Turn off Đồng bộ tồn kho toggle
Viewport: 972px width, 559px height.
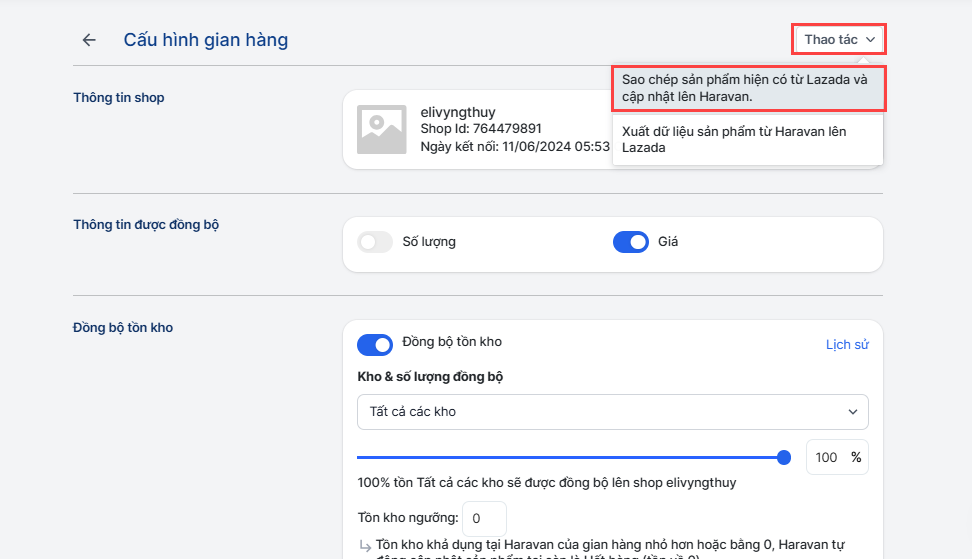click(x=375, y=345)
